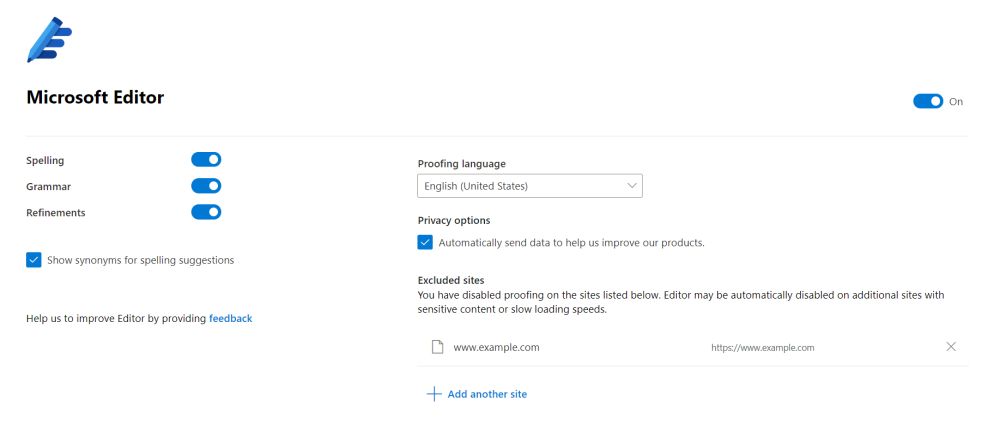Toggle the Refinements switch

[x=206, y=212]
